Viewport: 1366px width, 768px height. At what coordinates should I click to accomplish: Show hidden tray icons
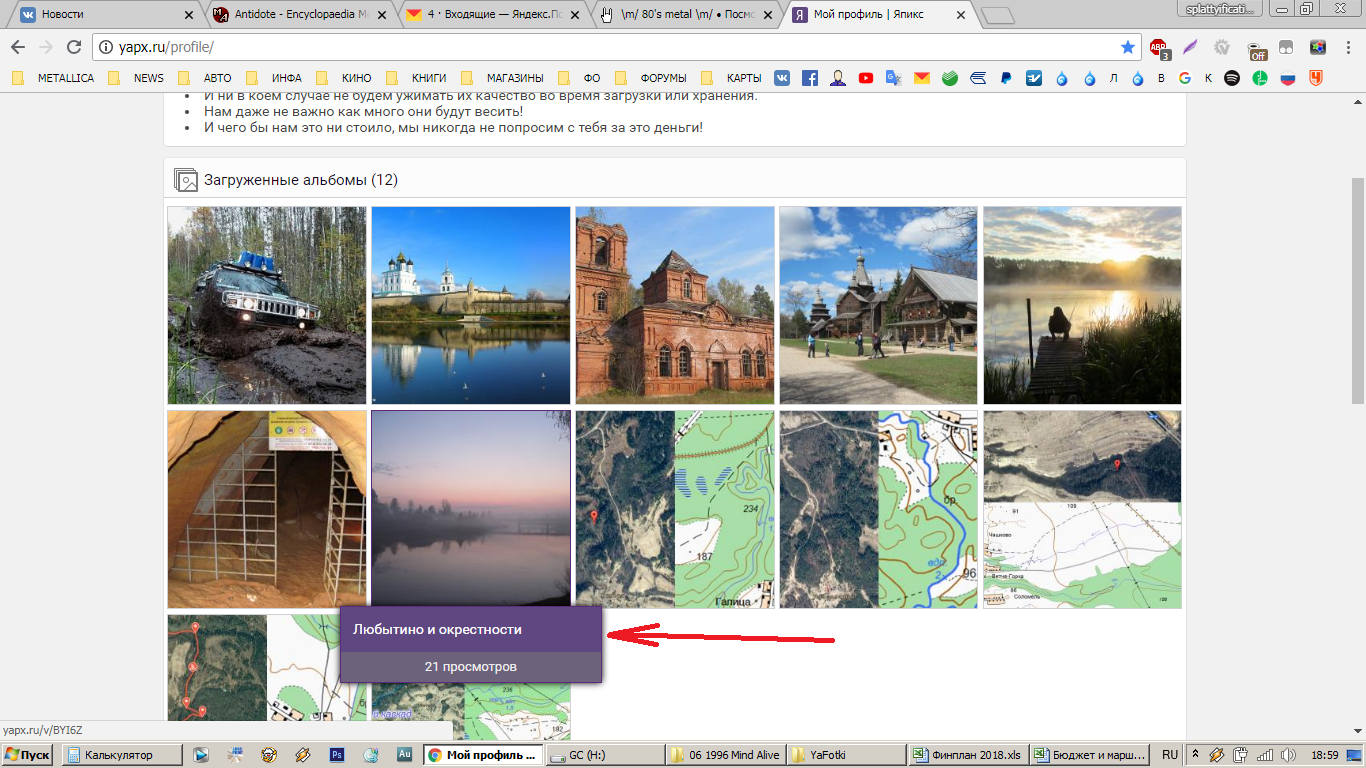(x=1195, y=755)
